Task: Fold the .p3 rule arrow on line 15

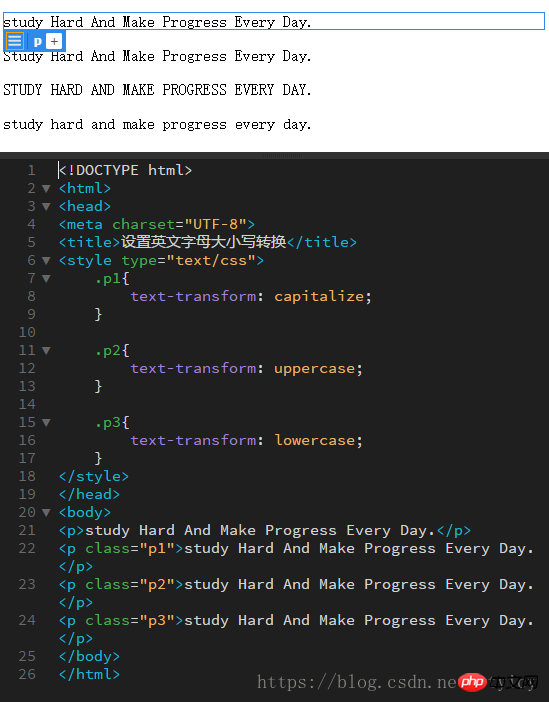Action: pyautogui.click(x=46, y=422)
